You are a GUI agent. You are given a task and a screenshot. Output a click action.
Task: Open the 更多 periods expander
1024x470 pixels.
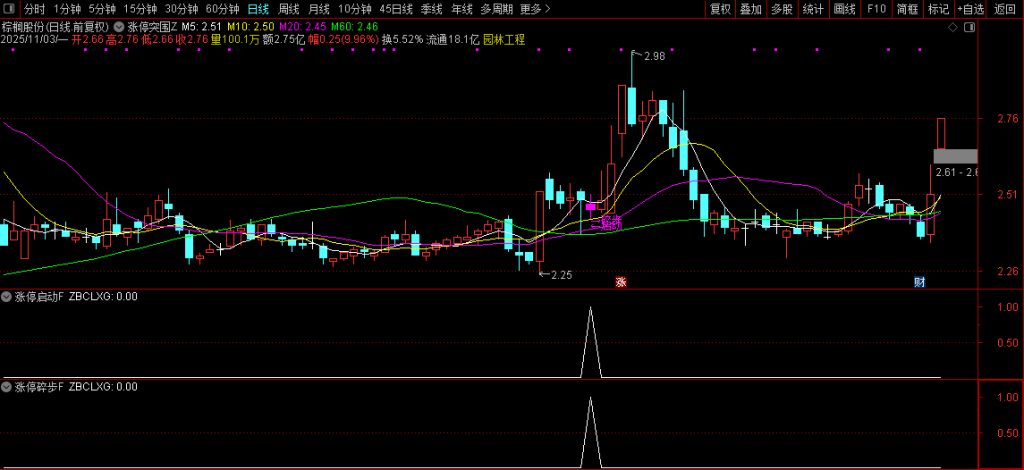535,9
